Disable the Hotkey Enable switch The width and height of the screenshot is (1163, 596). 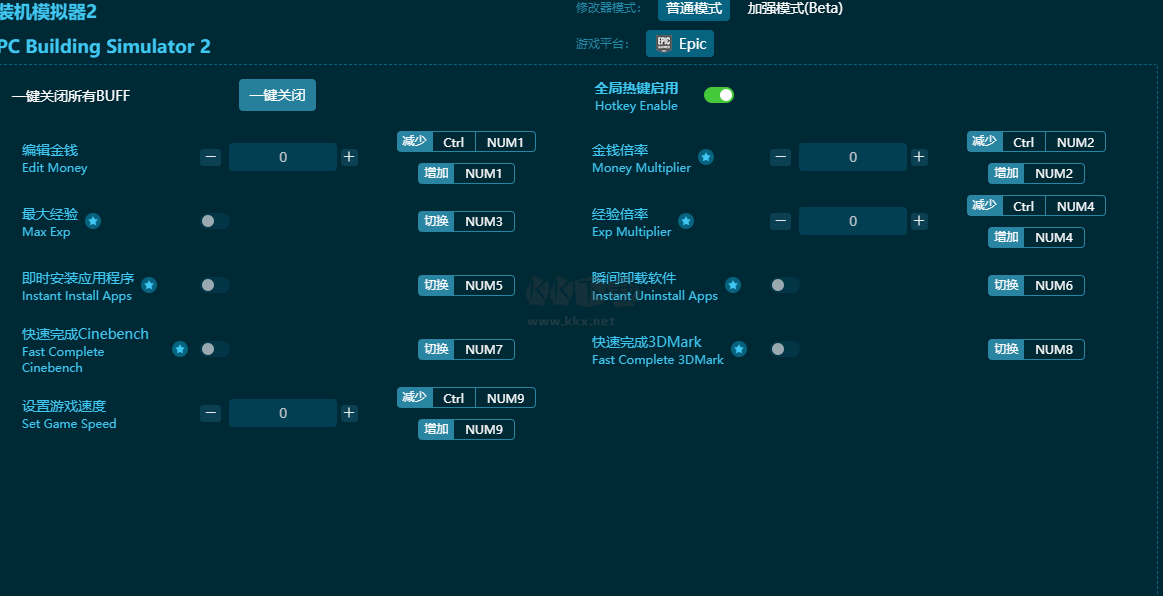click(x=719, y=95)
